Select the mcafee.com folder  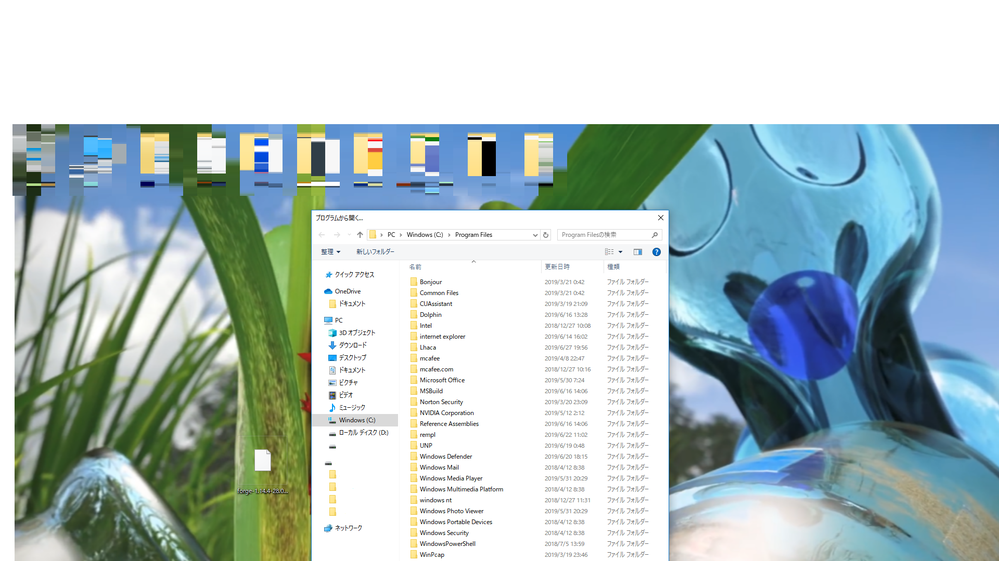[x=436, y=369]
